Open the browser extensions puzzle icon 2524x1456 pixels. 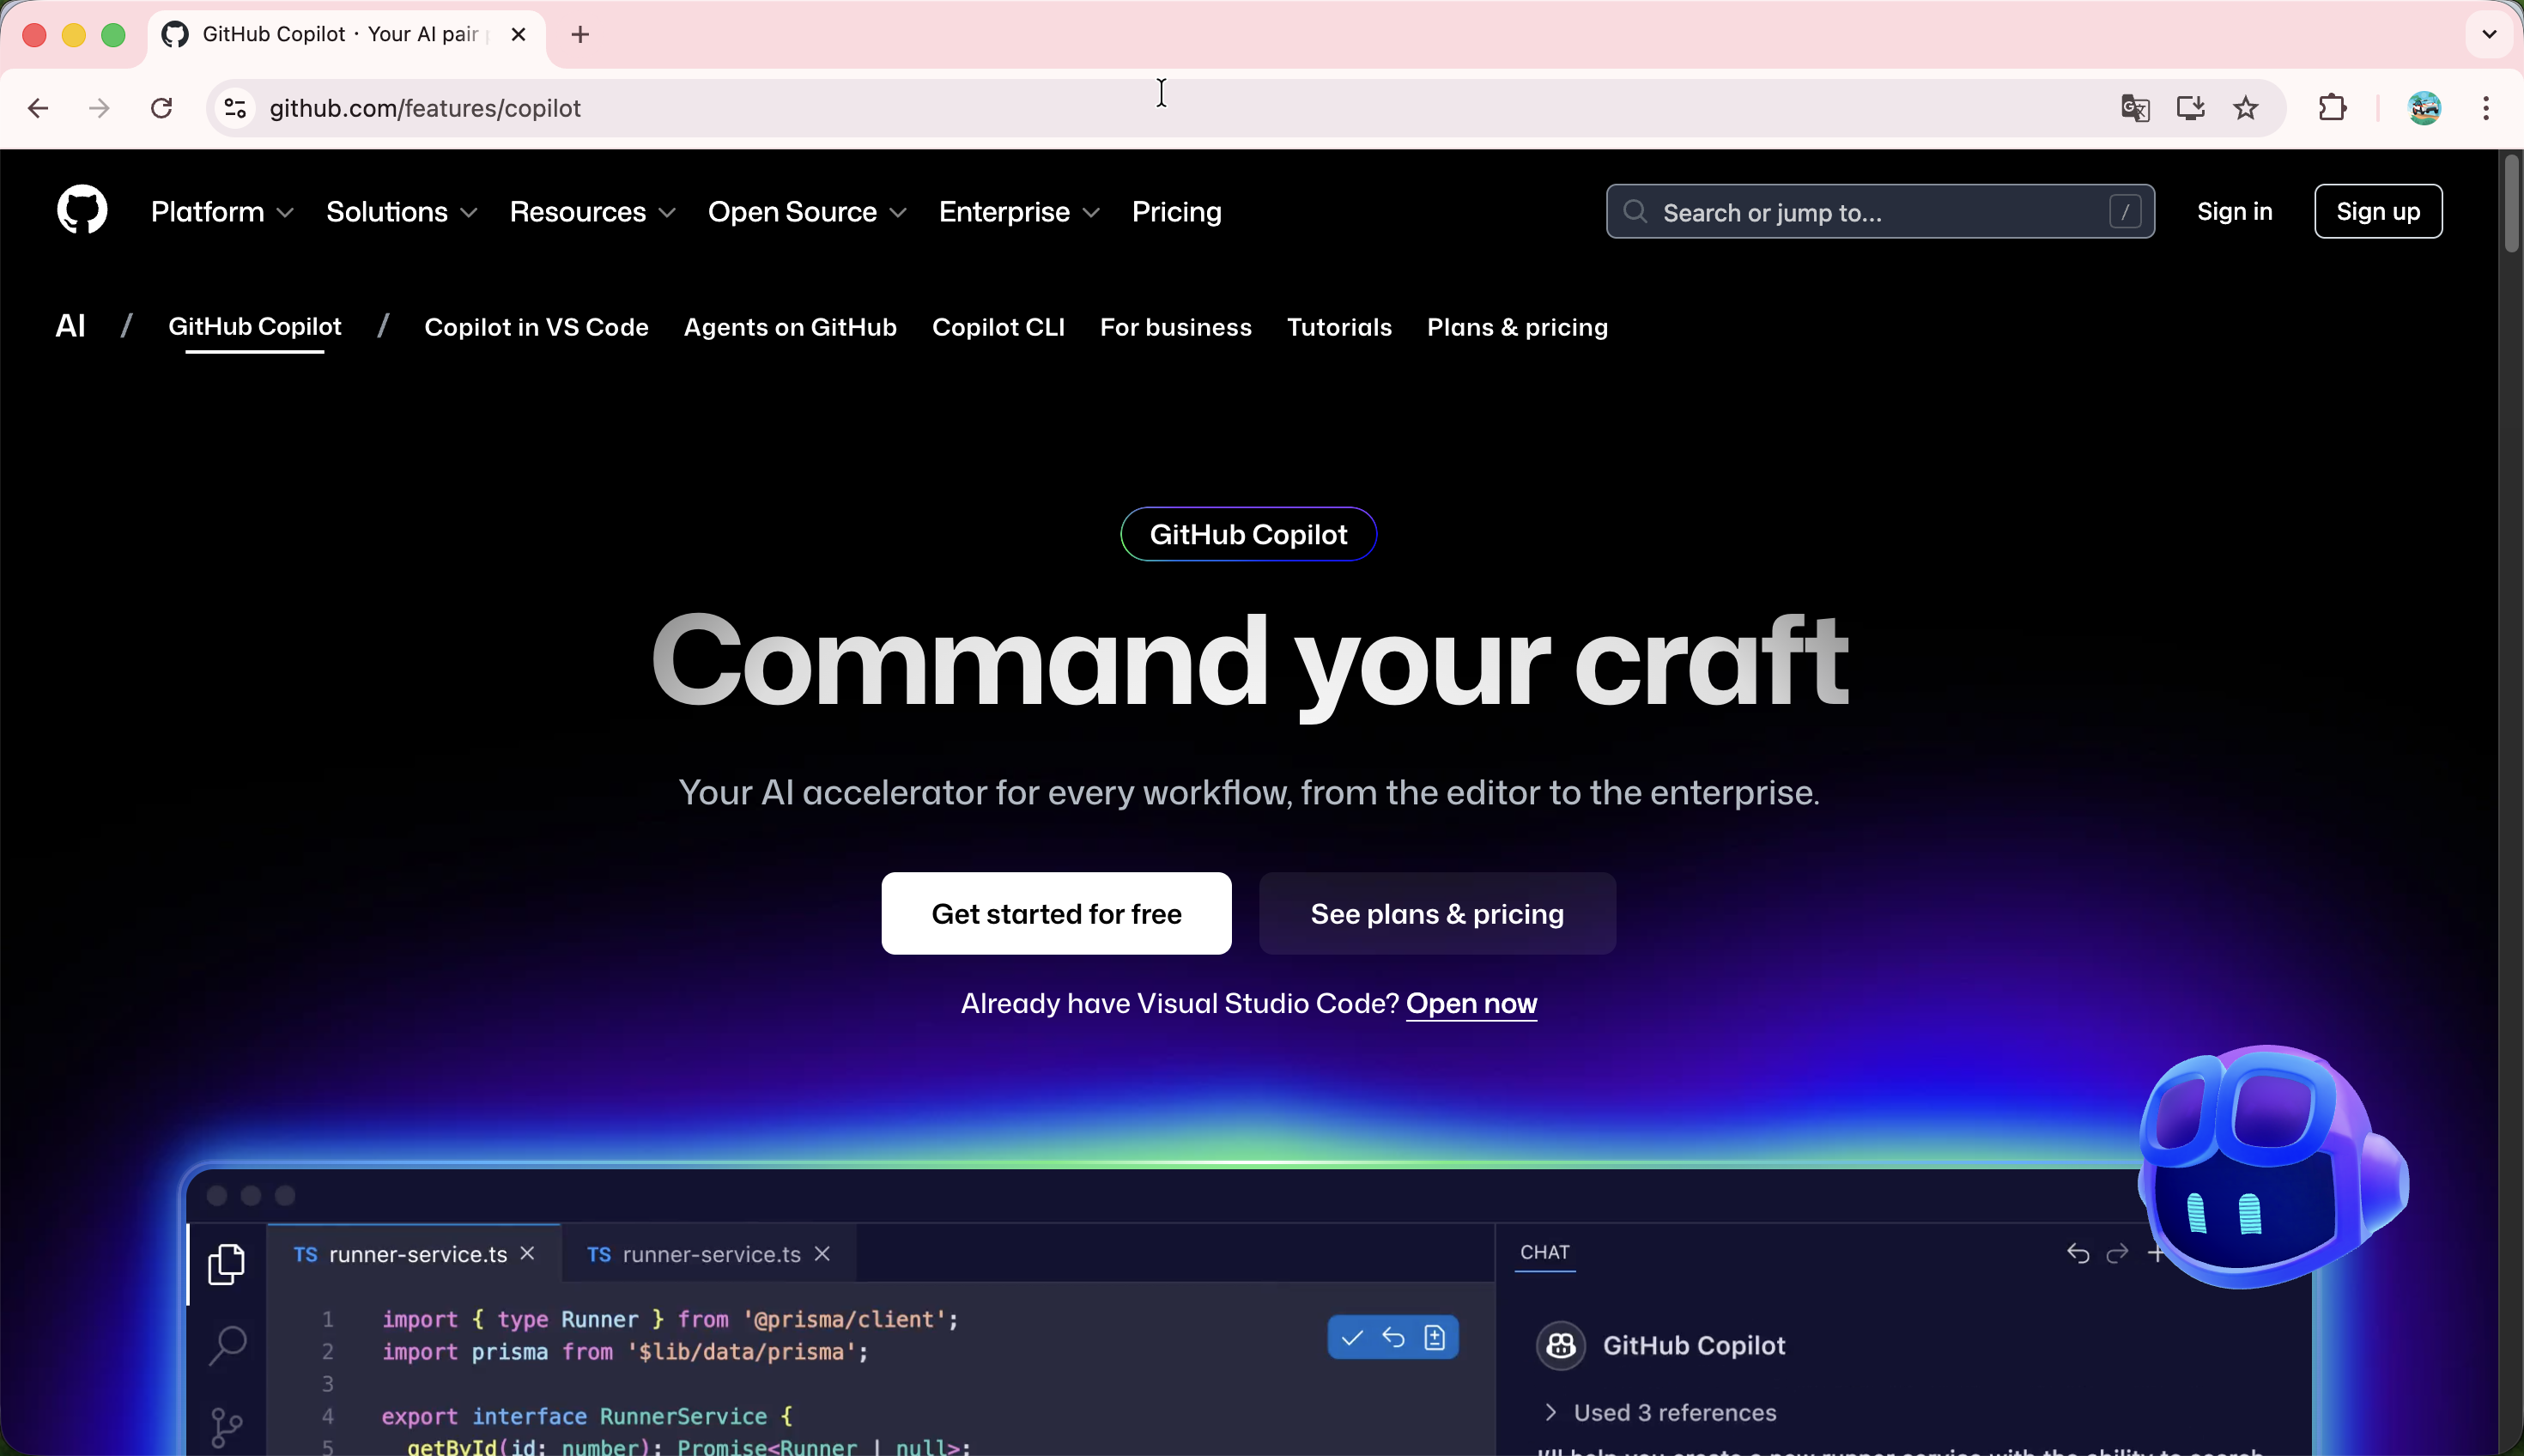click(x=2332, y=108)
